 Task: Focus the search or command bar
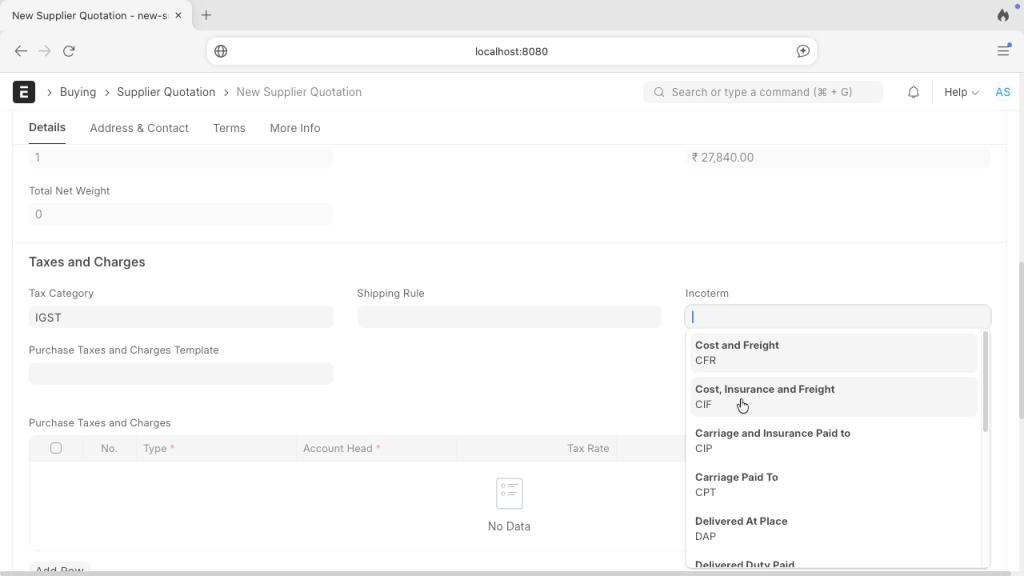click(x=765, y=92)
